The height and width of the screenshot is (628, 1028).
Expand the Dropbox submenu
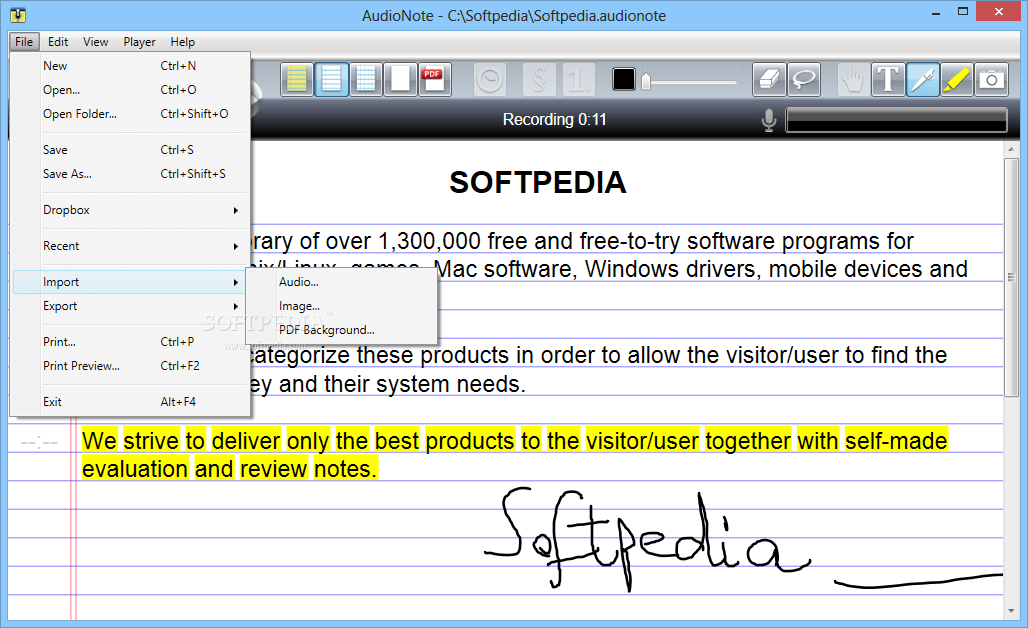click(130, 210)
